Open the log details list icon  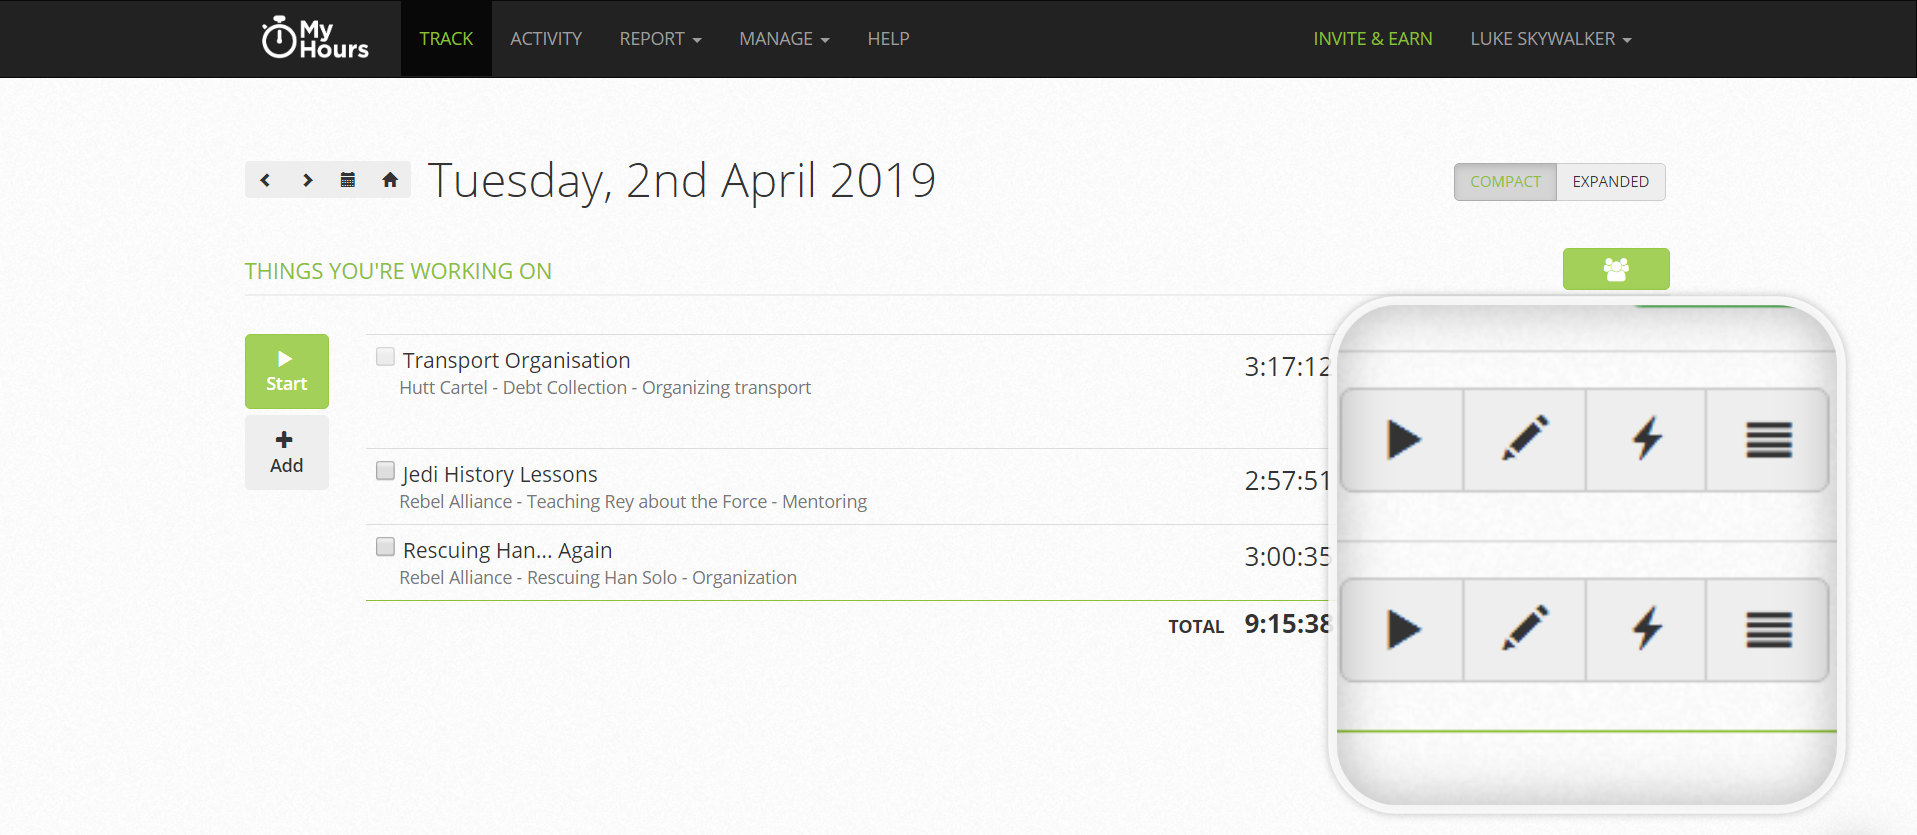pyautogui.click(x=1767, y=440)
